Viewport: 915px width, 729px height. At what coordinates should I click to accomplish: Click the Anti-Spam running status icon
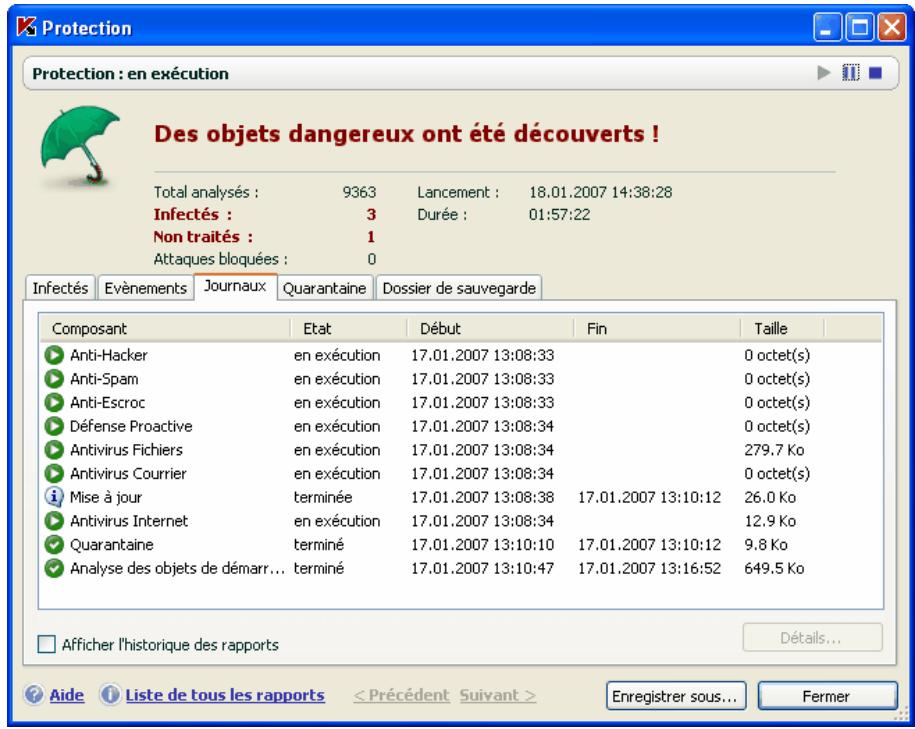click(x=54, y=379)
